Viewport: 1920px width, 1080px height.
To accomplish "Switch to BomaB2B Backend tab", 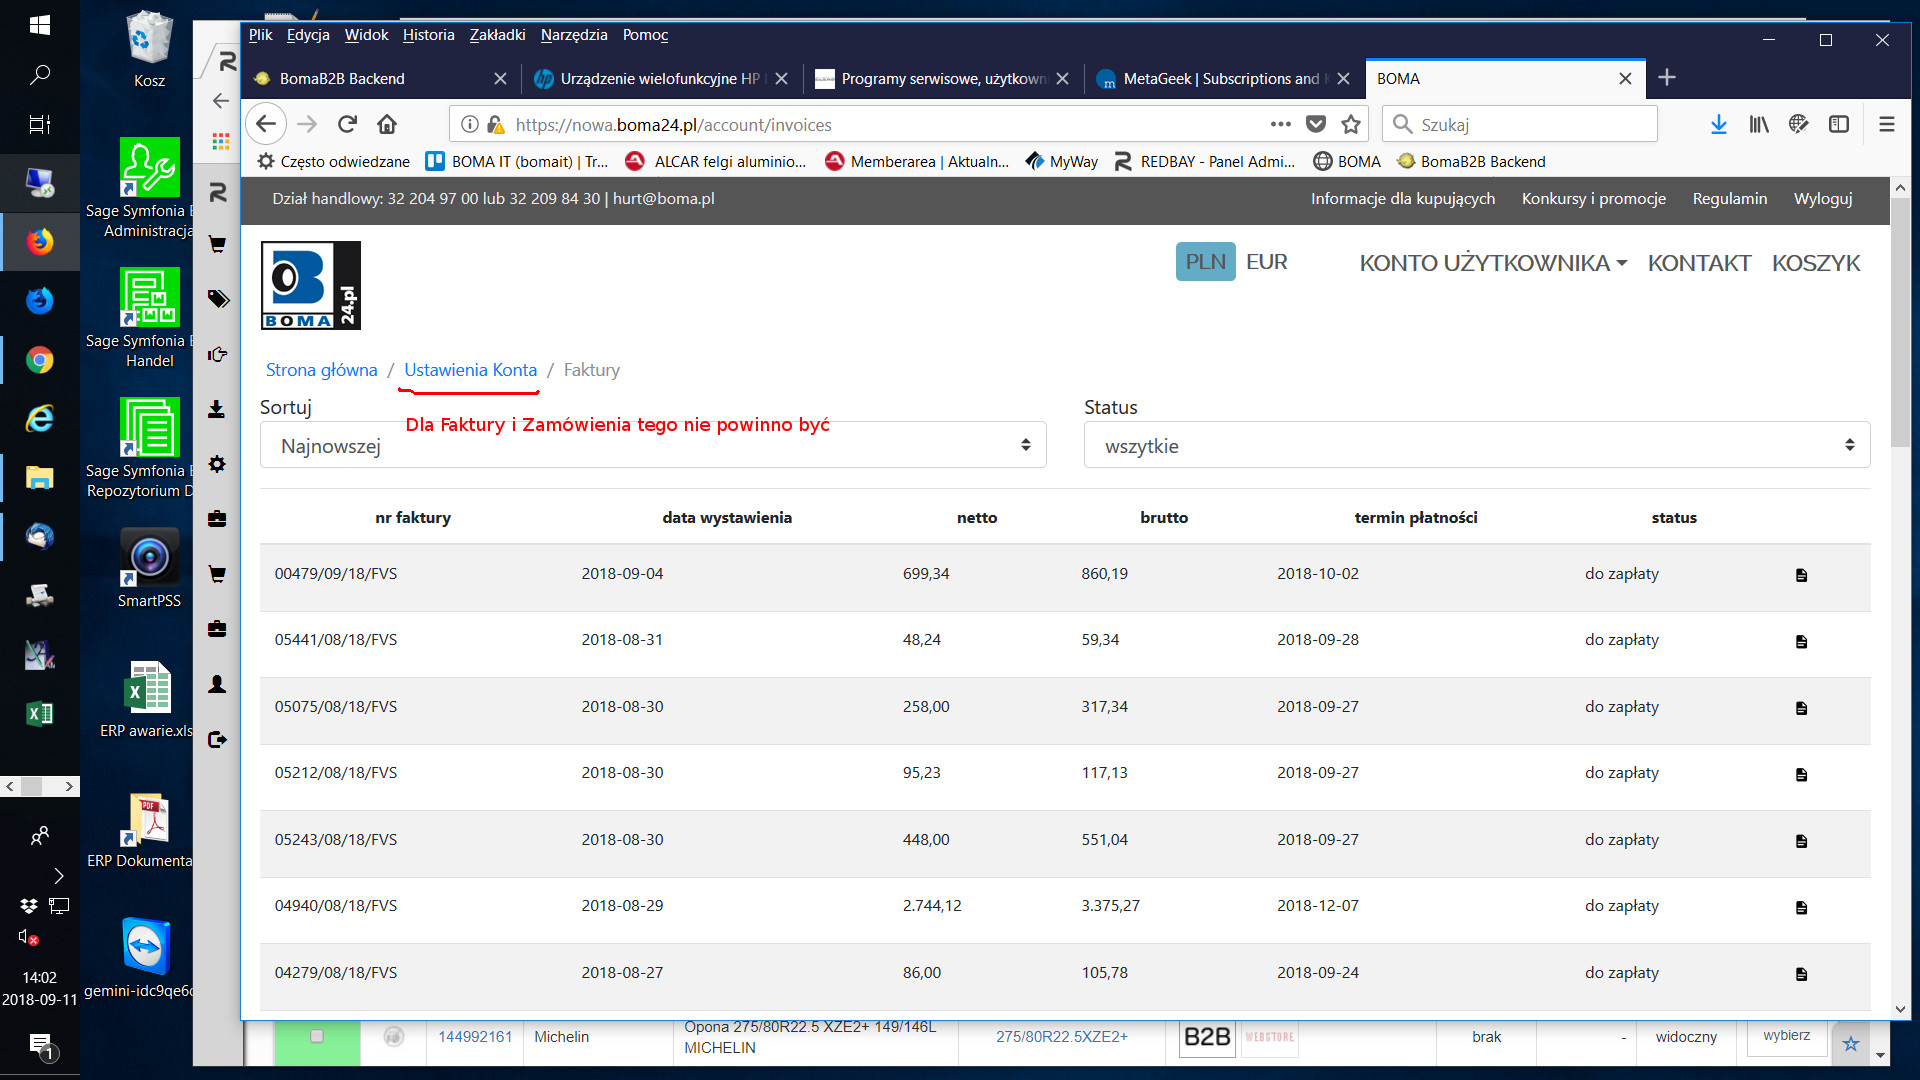I will [x=342, y=79].
